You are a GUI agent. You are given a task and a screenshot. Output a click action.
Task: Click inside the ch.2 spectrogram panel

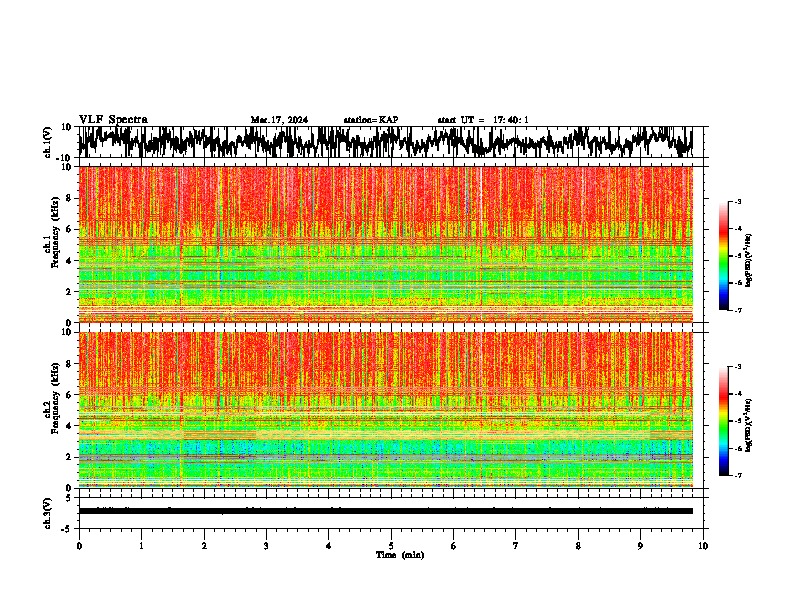386,410
